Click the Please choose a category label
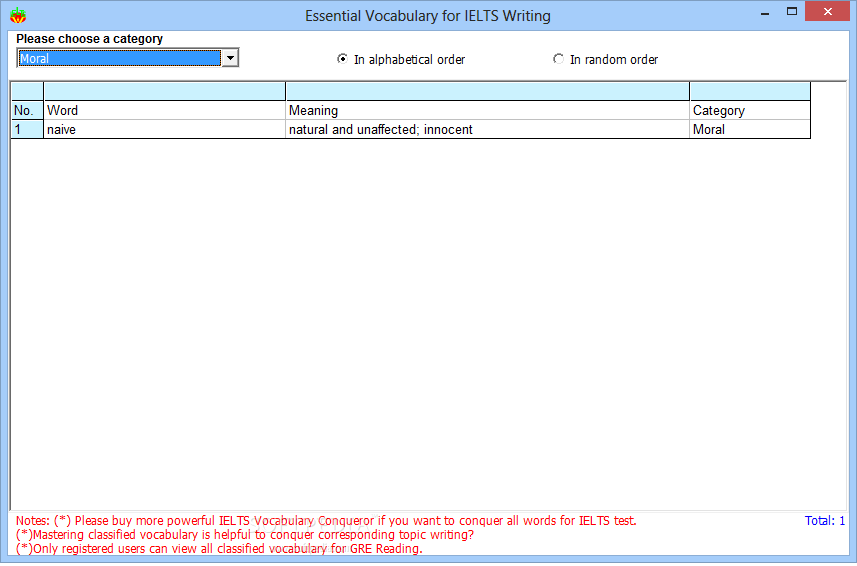Image resolution: width=857 pixels, height=566 pixels. tap(90, 39)
